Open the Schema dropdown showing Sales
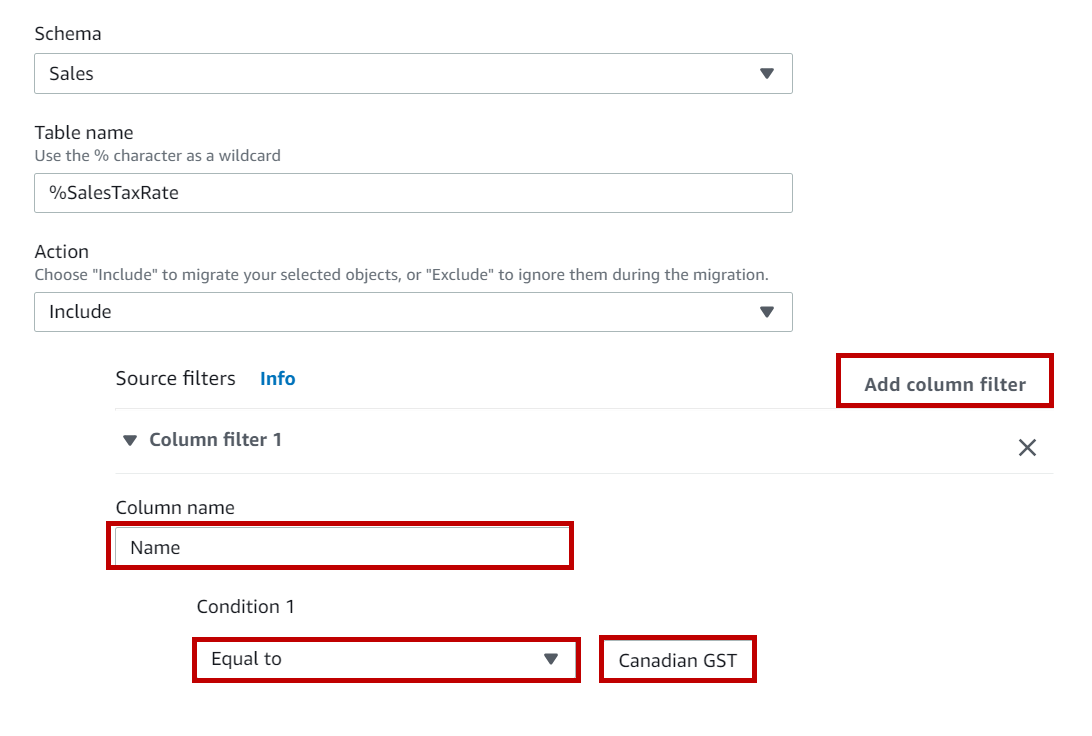The width and height of the screenshot is (1092, 736). (400, 74)
